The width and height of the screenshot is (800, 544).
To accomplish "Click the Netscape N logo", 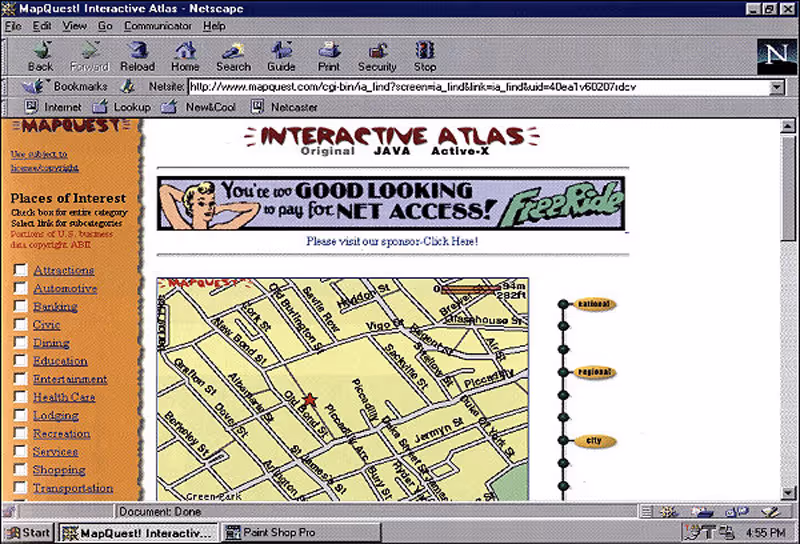I will (x=777, y=54).
